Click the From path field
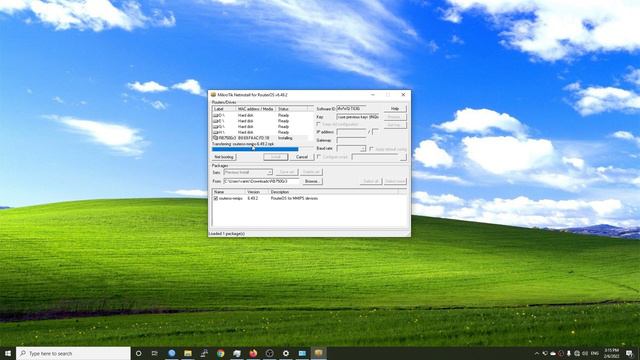 click(x=261, y=181)
